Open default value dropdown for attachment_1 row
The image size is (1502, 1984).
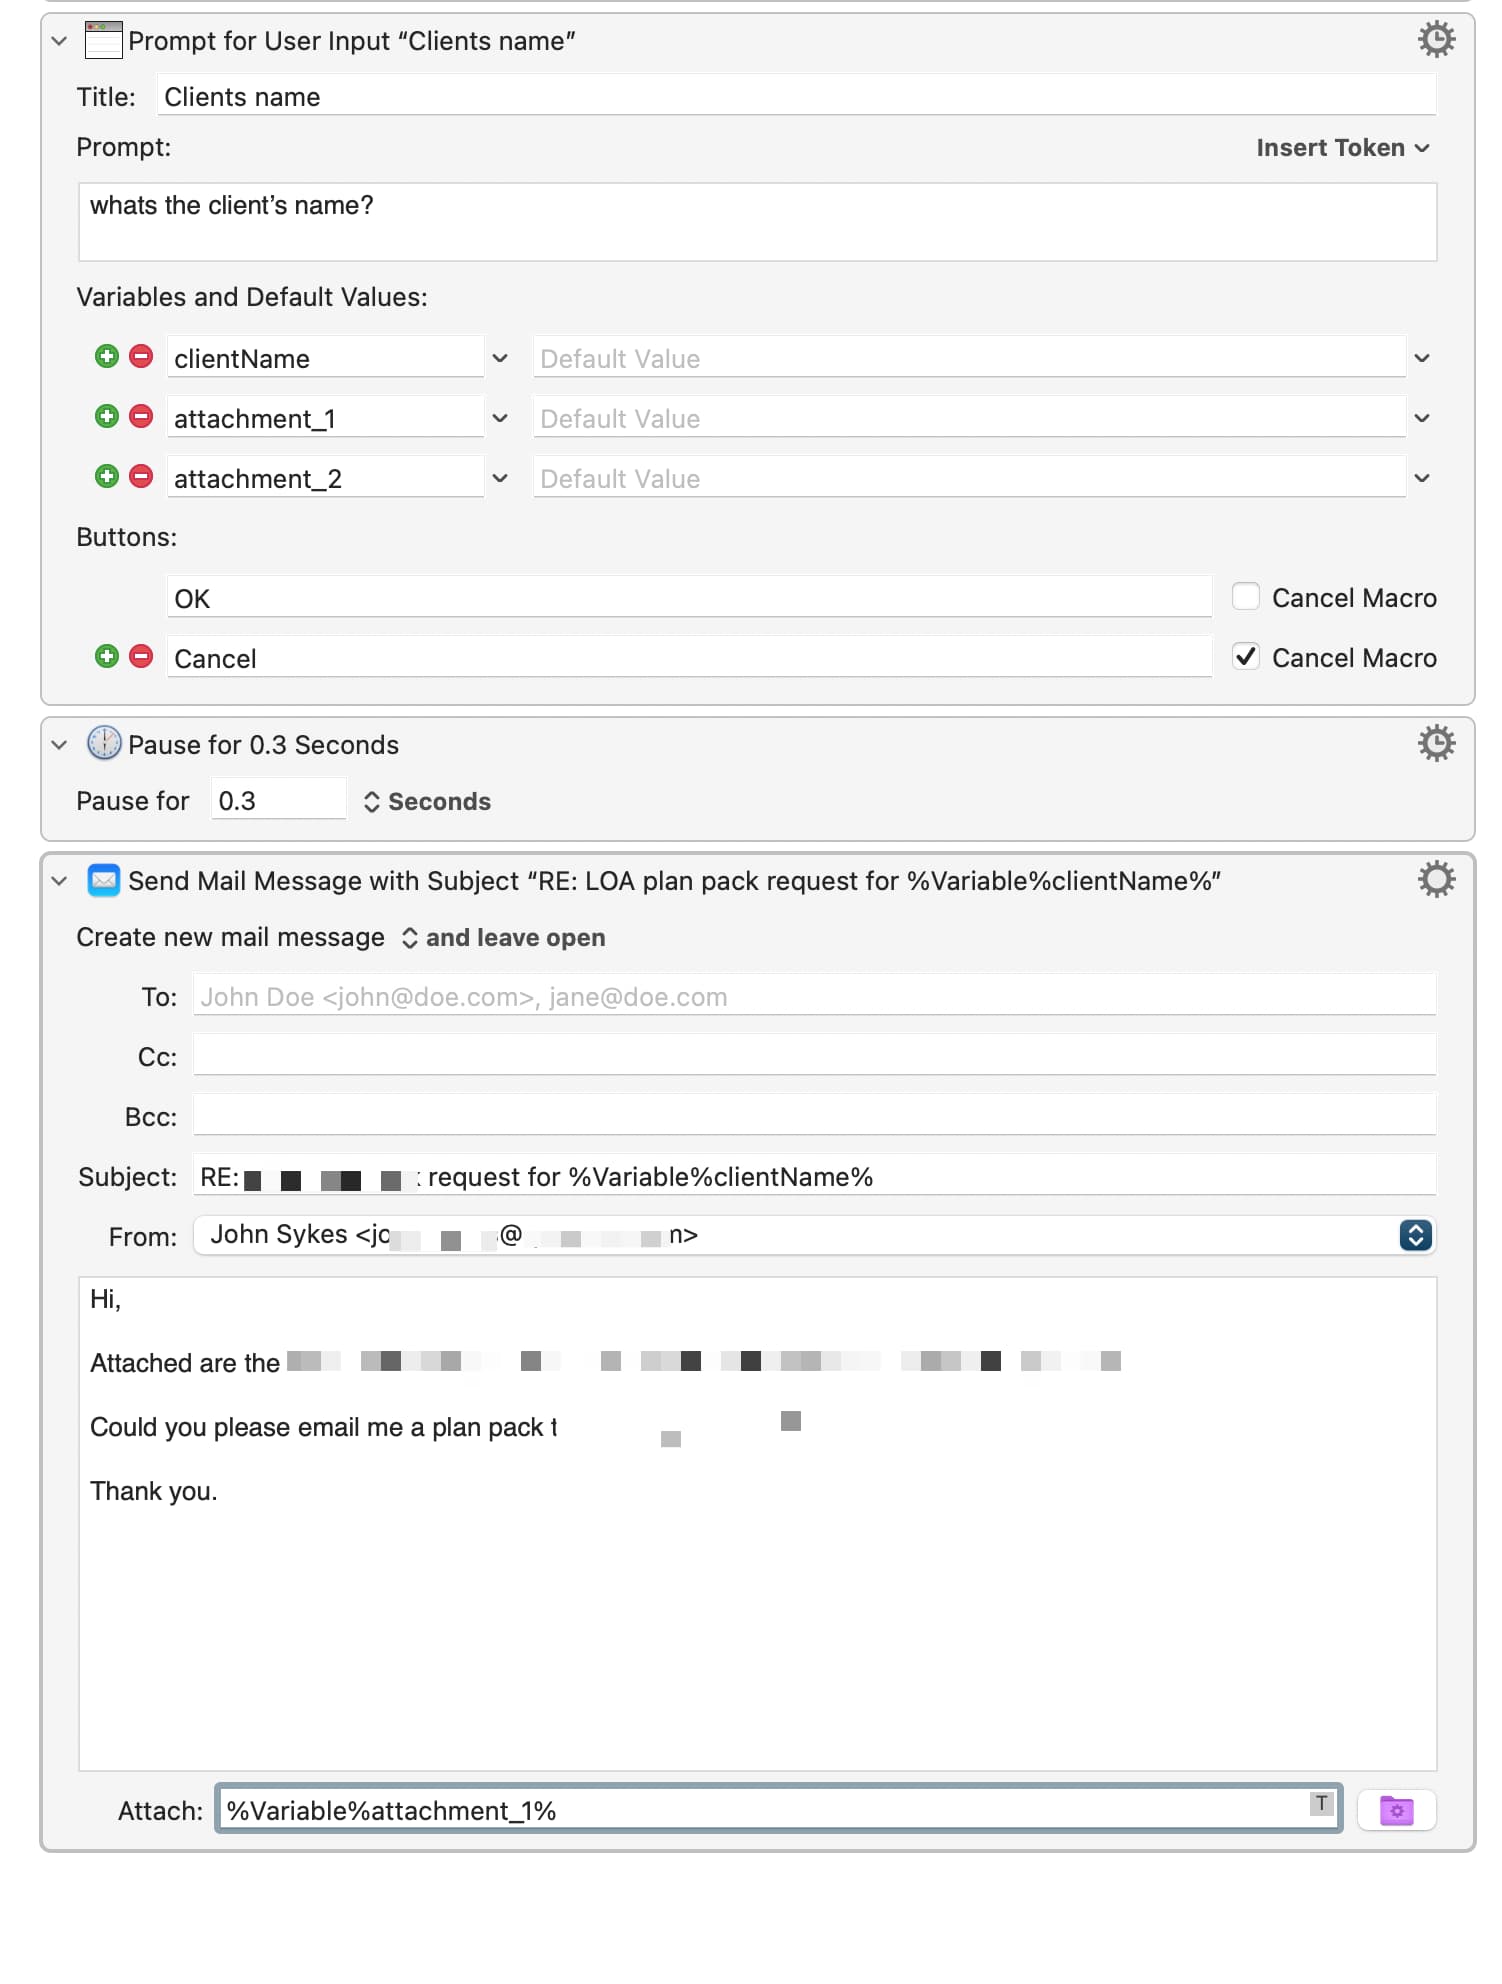(x=1422, y=418)
